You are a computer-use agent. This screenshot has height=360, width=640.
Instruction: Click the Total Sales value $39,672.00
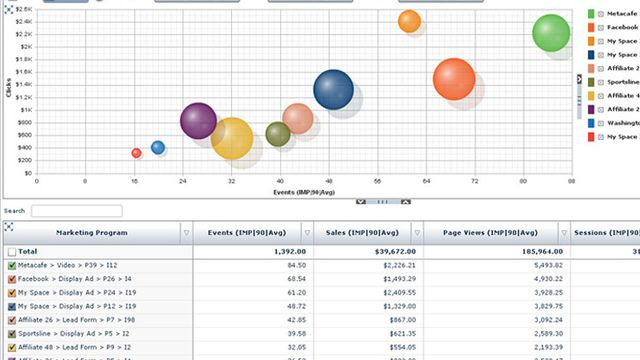pos(395,252)
